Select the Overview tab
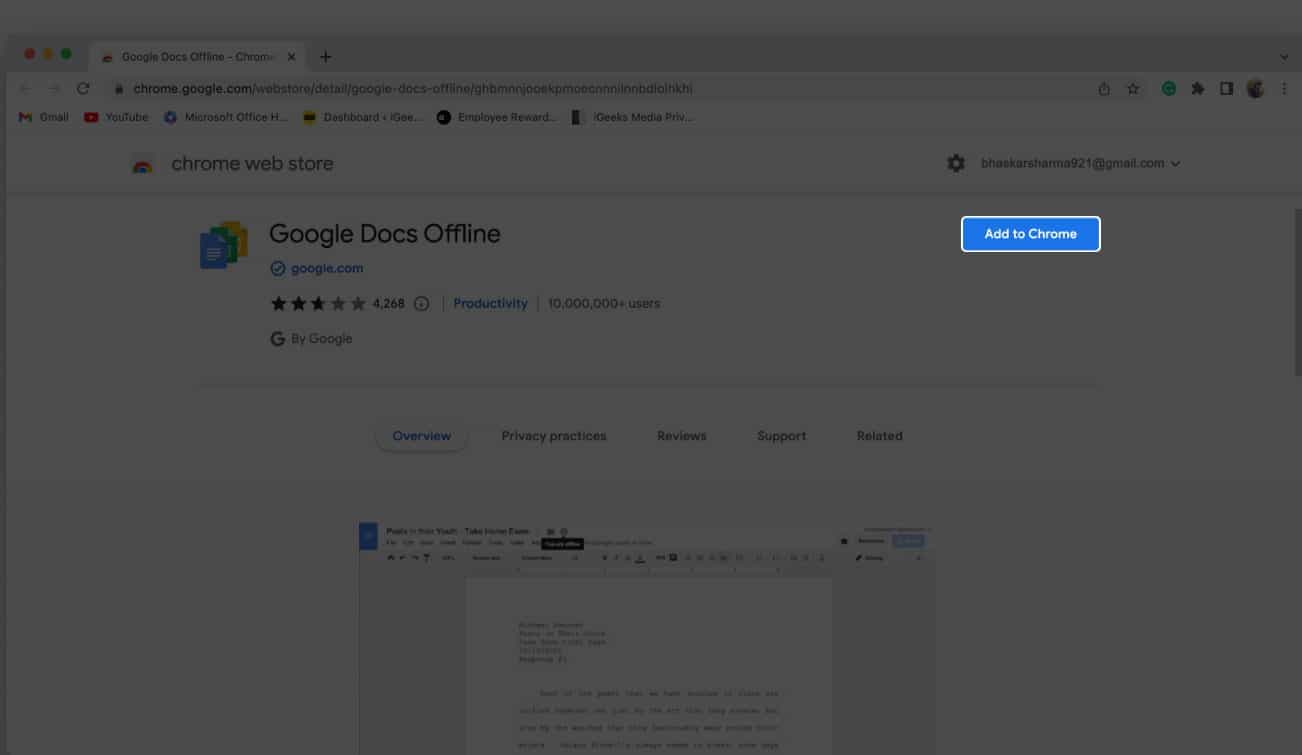 tap(421, 436)
